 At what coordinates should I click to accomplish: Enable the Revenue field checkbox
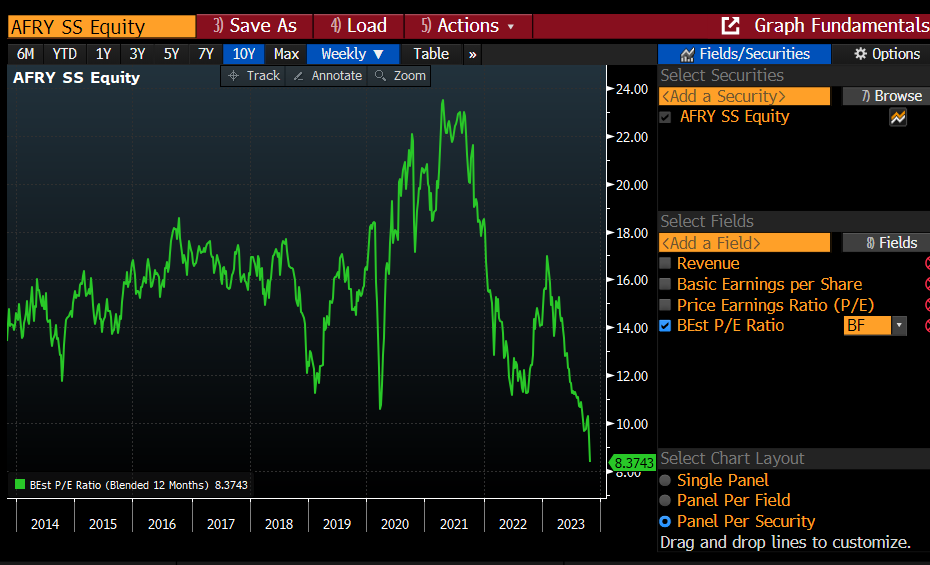(x=665, y=263)
